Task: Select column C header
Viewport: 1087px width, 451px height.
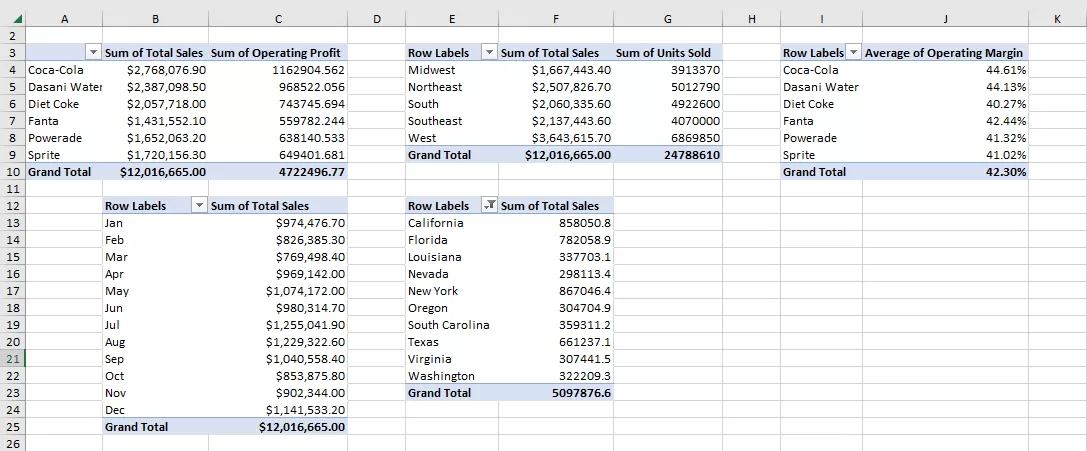Action: click(277, 19)
